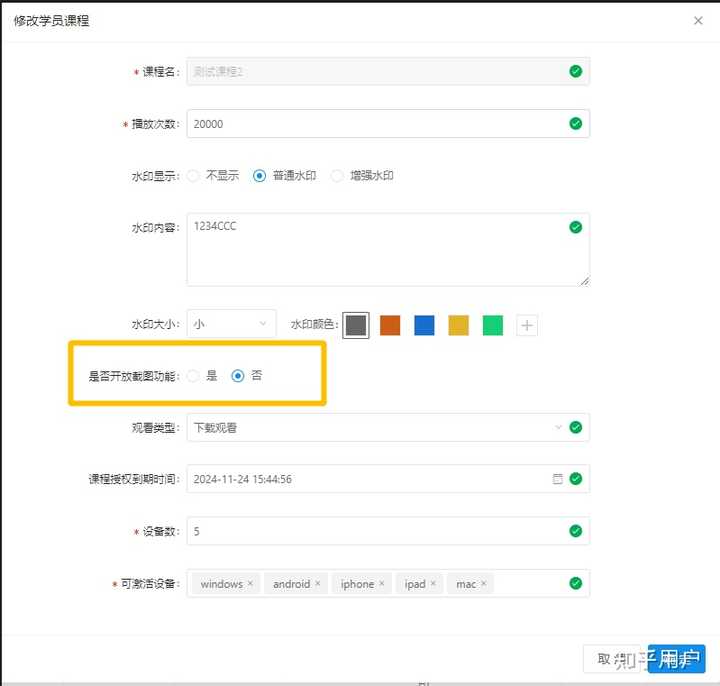The width and height of the screenshot is (720, 686).
Task: Remove the ipad device tag
Action: (433, 583)
